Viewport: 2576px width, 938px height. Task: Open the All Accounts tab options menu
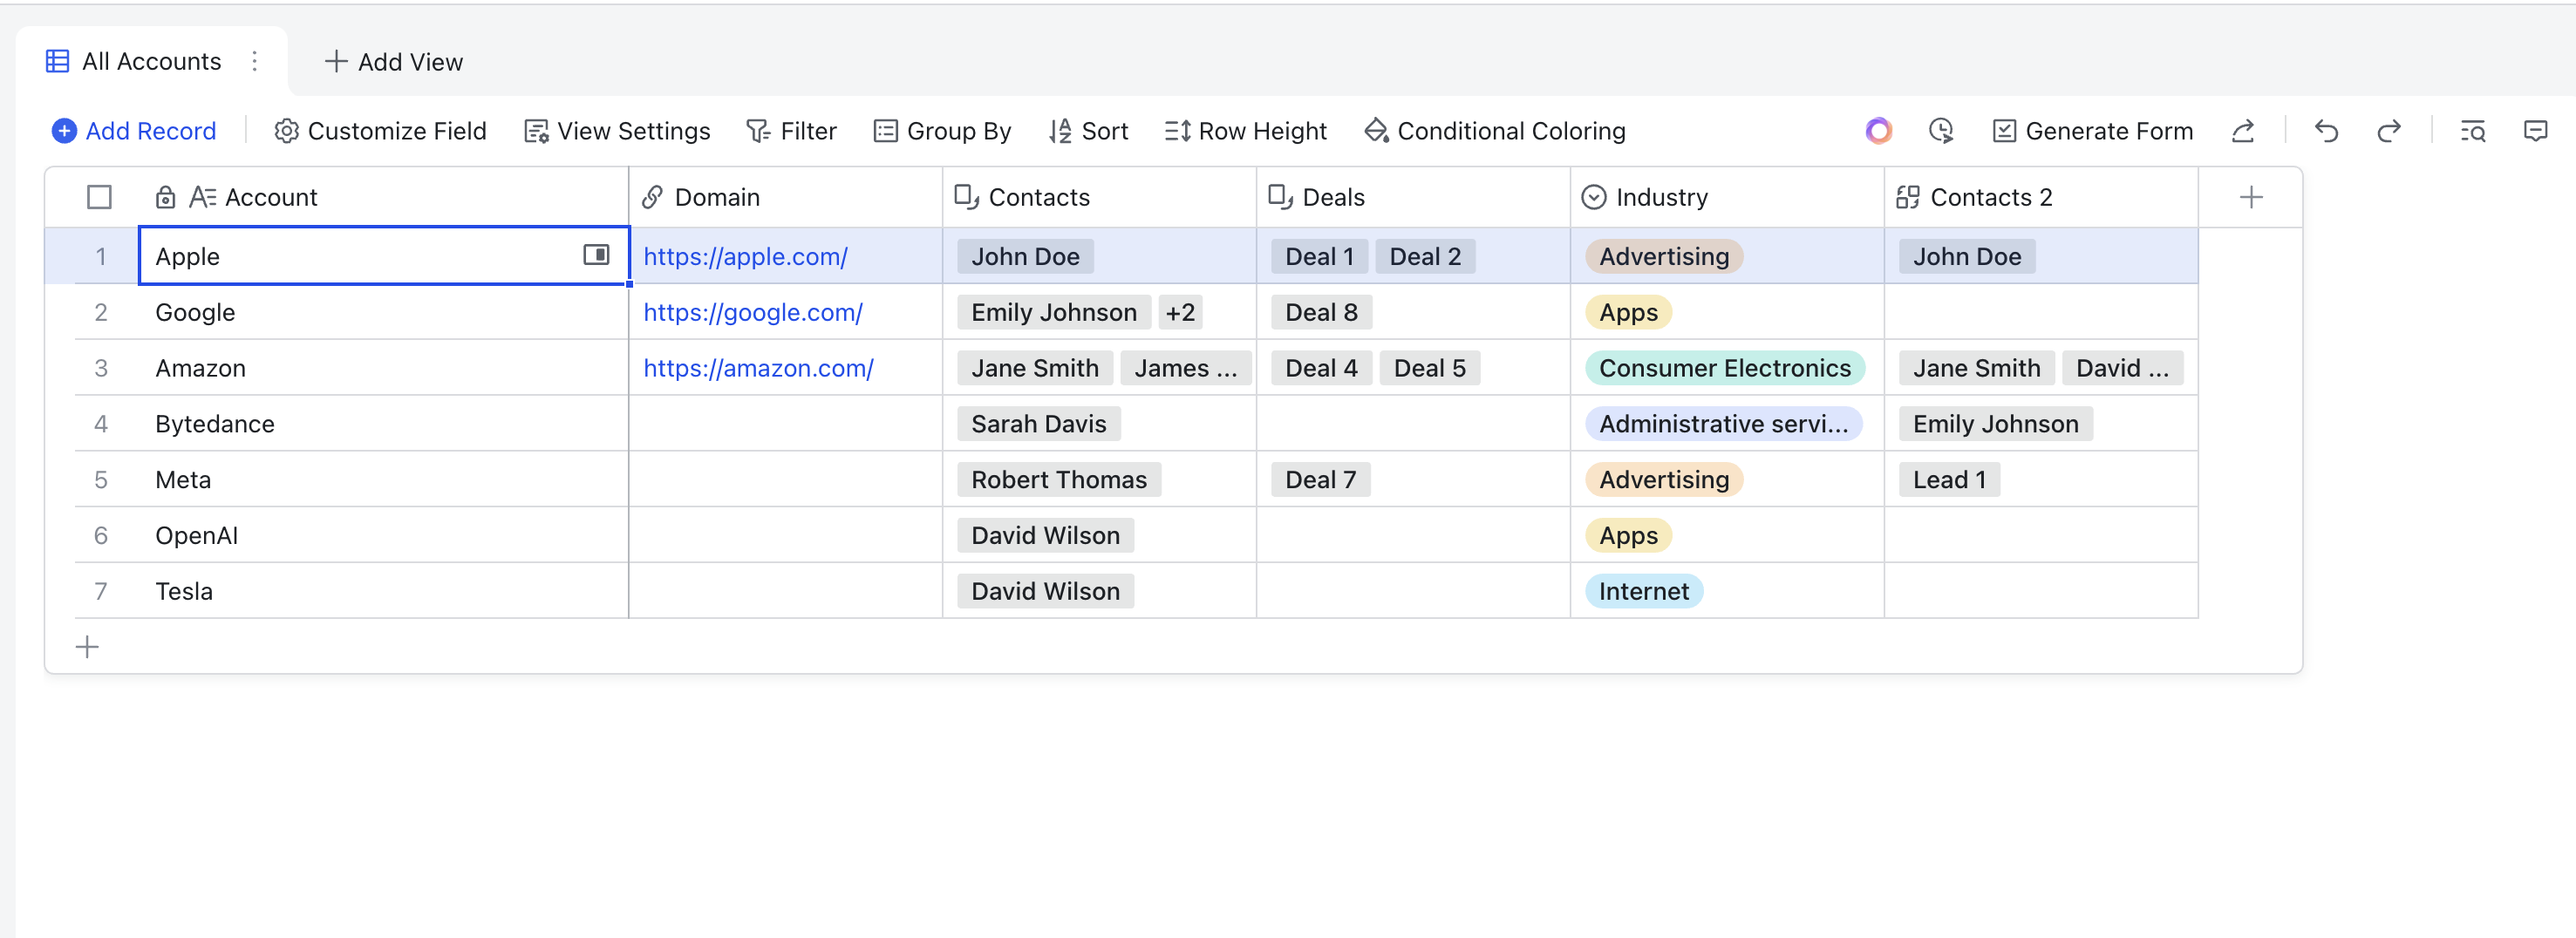pos(255,61)
